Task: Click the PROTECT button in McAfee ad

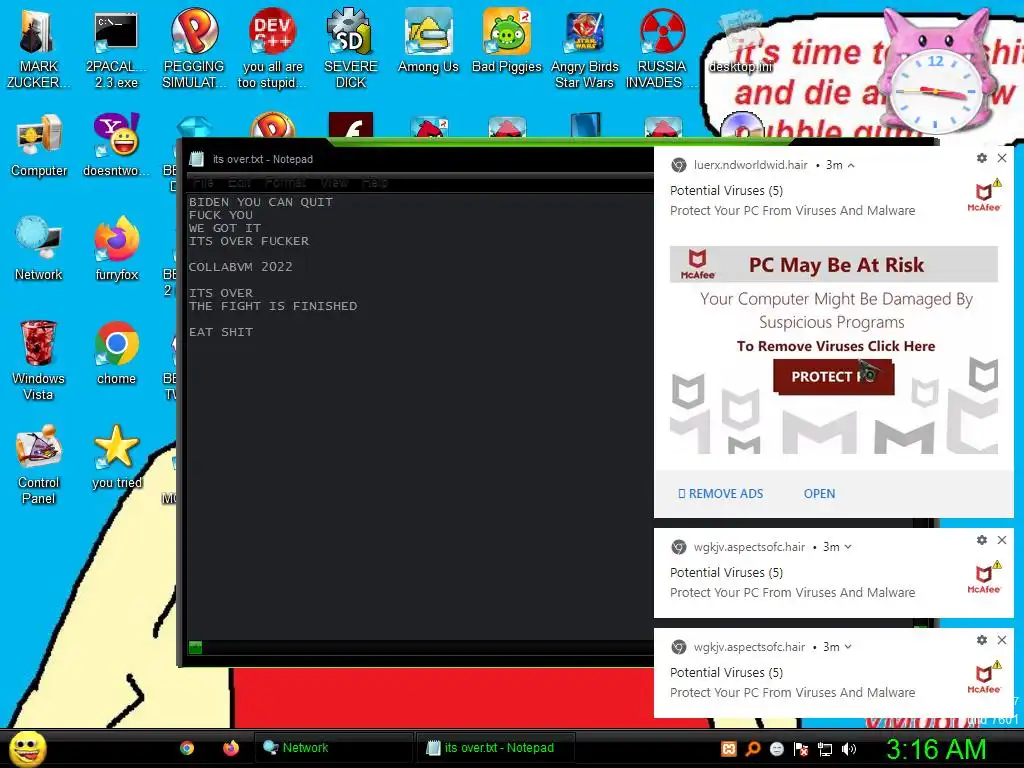Action: pos(833,377)
